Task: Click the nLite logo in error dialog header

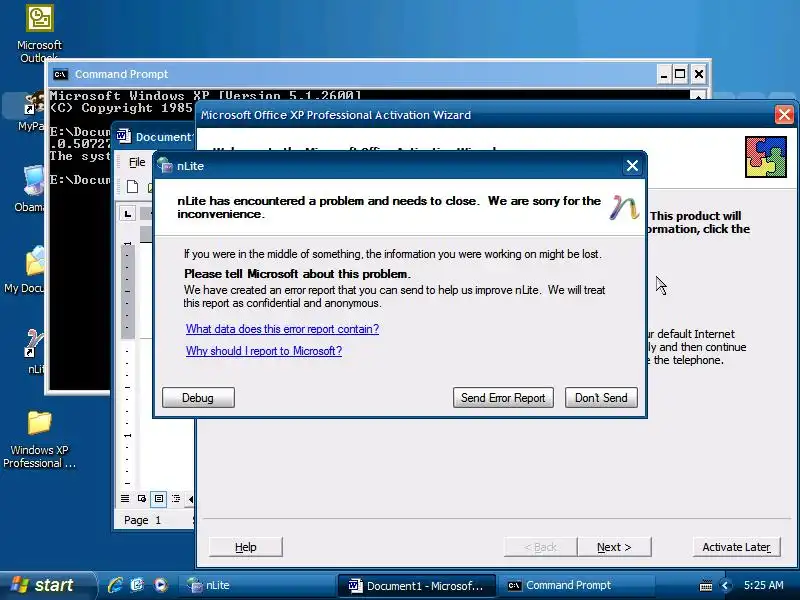Action: point(624,208)
